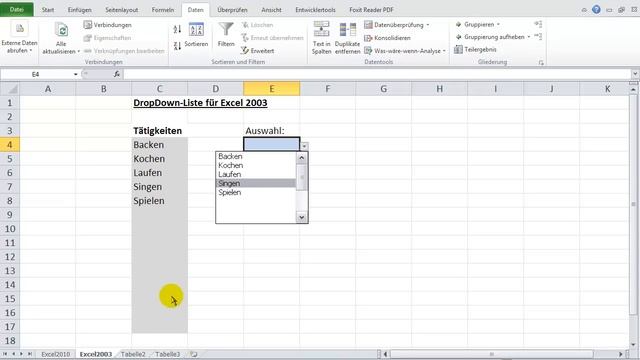The width and height of the screenshot is (640, 360).
Task: Switch to the Formeln tab
Action: [163, 10]
